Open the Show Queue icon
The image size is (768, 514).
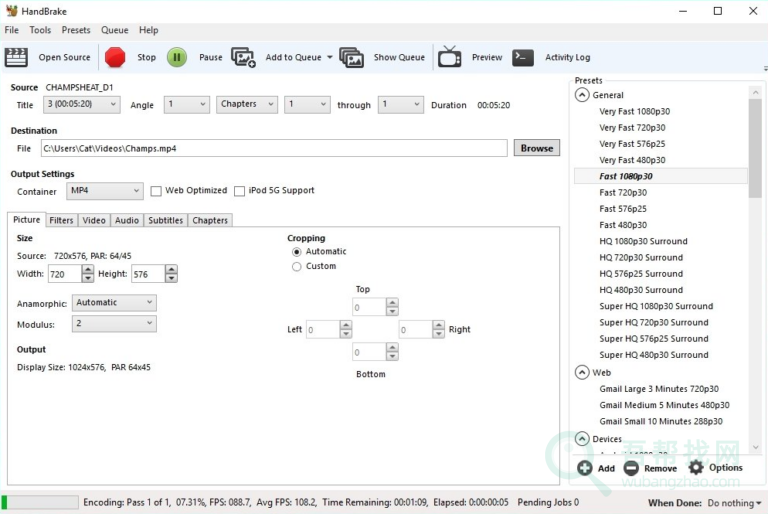[x=351, y=57]
